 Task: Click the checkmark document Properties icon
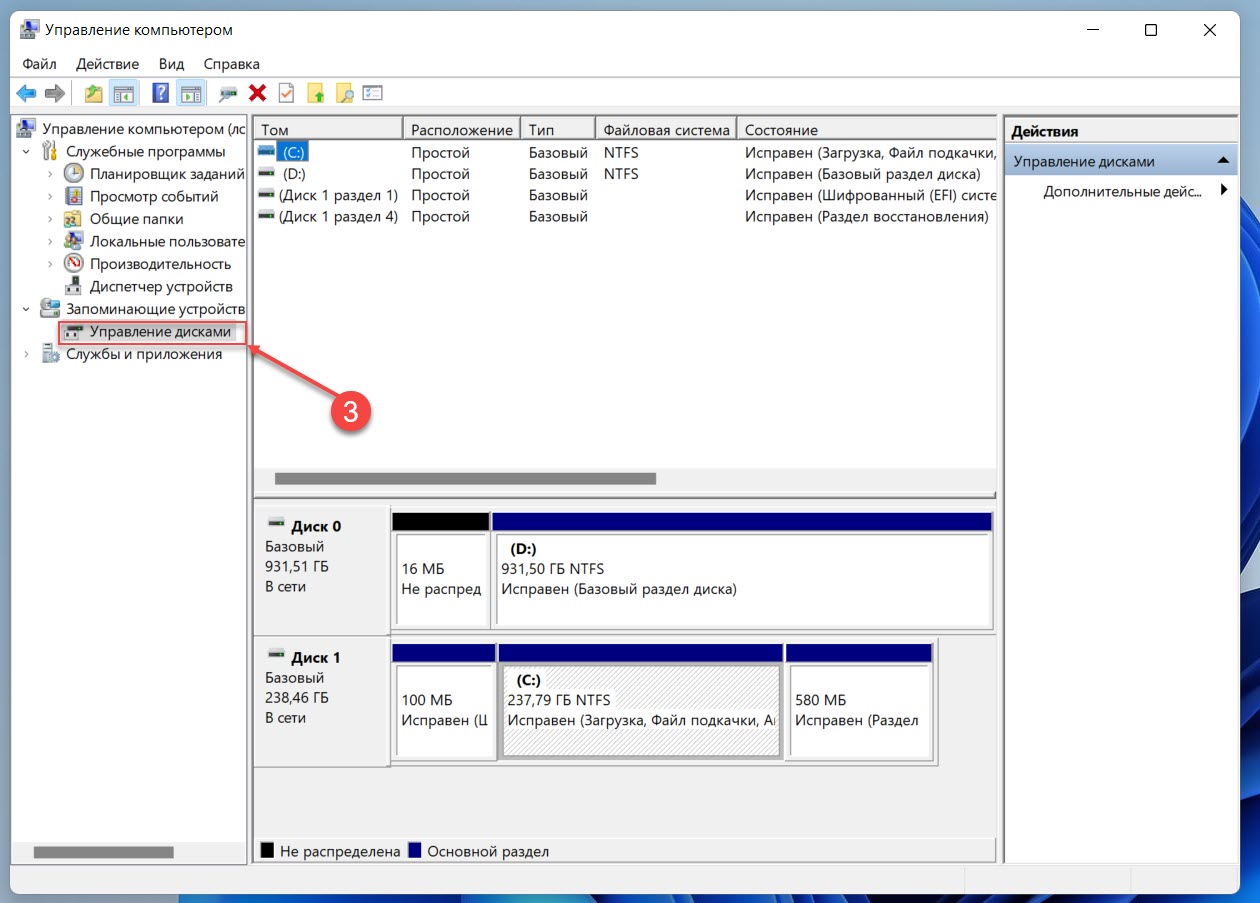pos(286,93)
